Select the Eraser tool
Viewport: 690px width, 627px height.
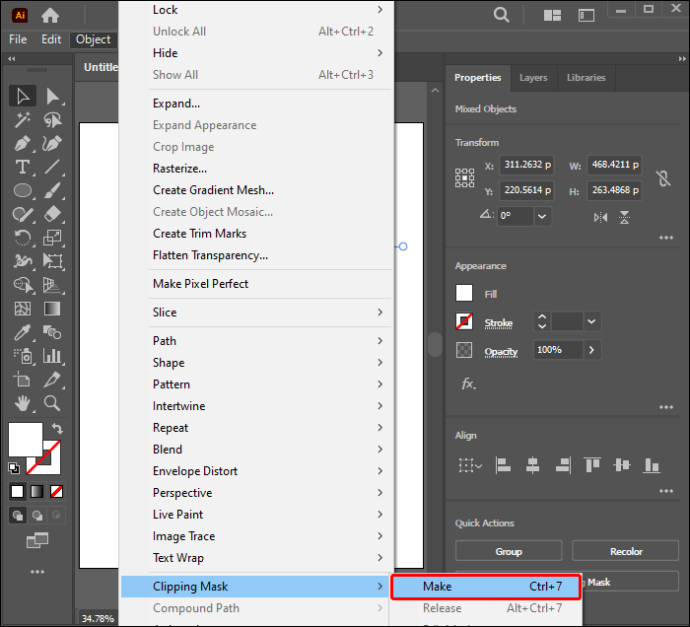pyautogui.click(x=52, y=214)
